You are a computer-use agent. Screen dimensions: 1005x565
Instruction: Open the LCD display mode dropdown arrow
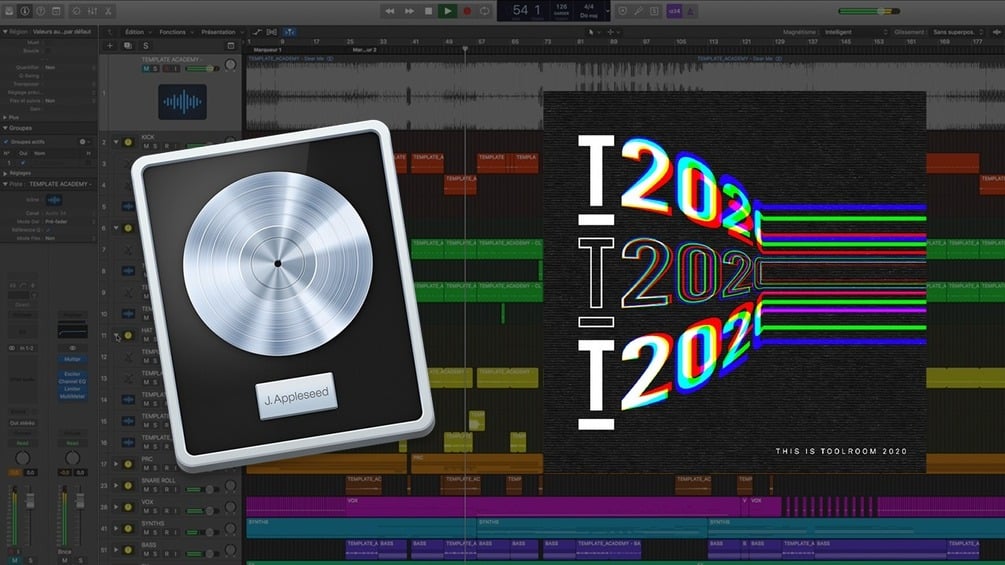(607, 11)
